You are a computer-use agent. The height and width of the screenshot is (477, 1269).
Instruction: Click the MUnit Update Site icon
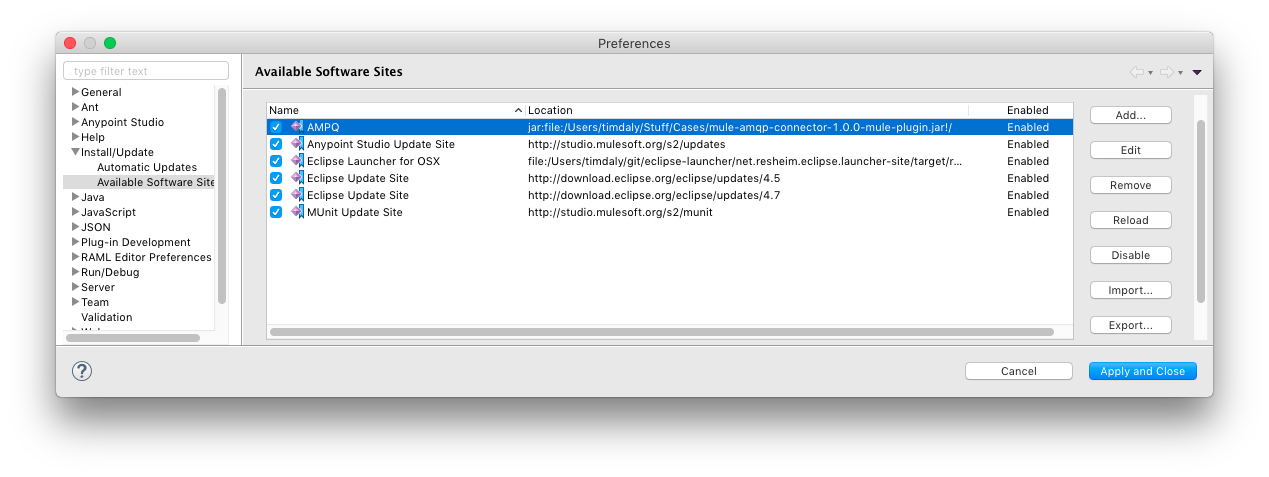(x=297, y=212)
